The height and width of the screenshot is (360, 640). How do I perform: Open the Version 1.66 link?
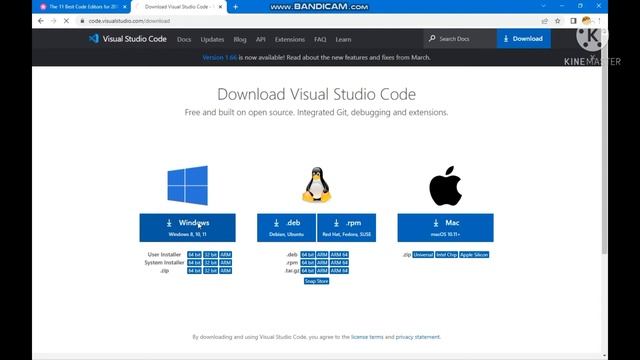(220, 58)
